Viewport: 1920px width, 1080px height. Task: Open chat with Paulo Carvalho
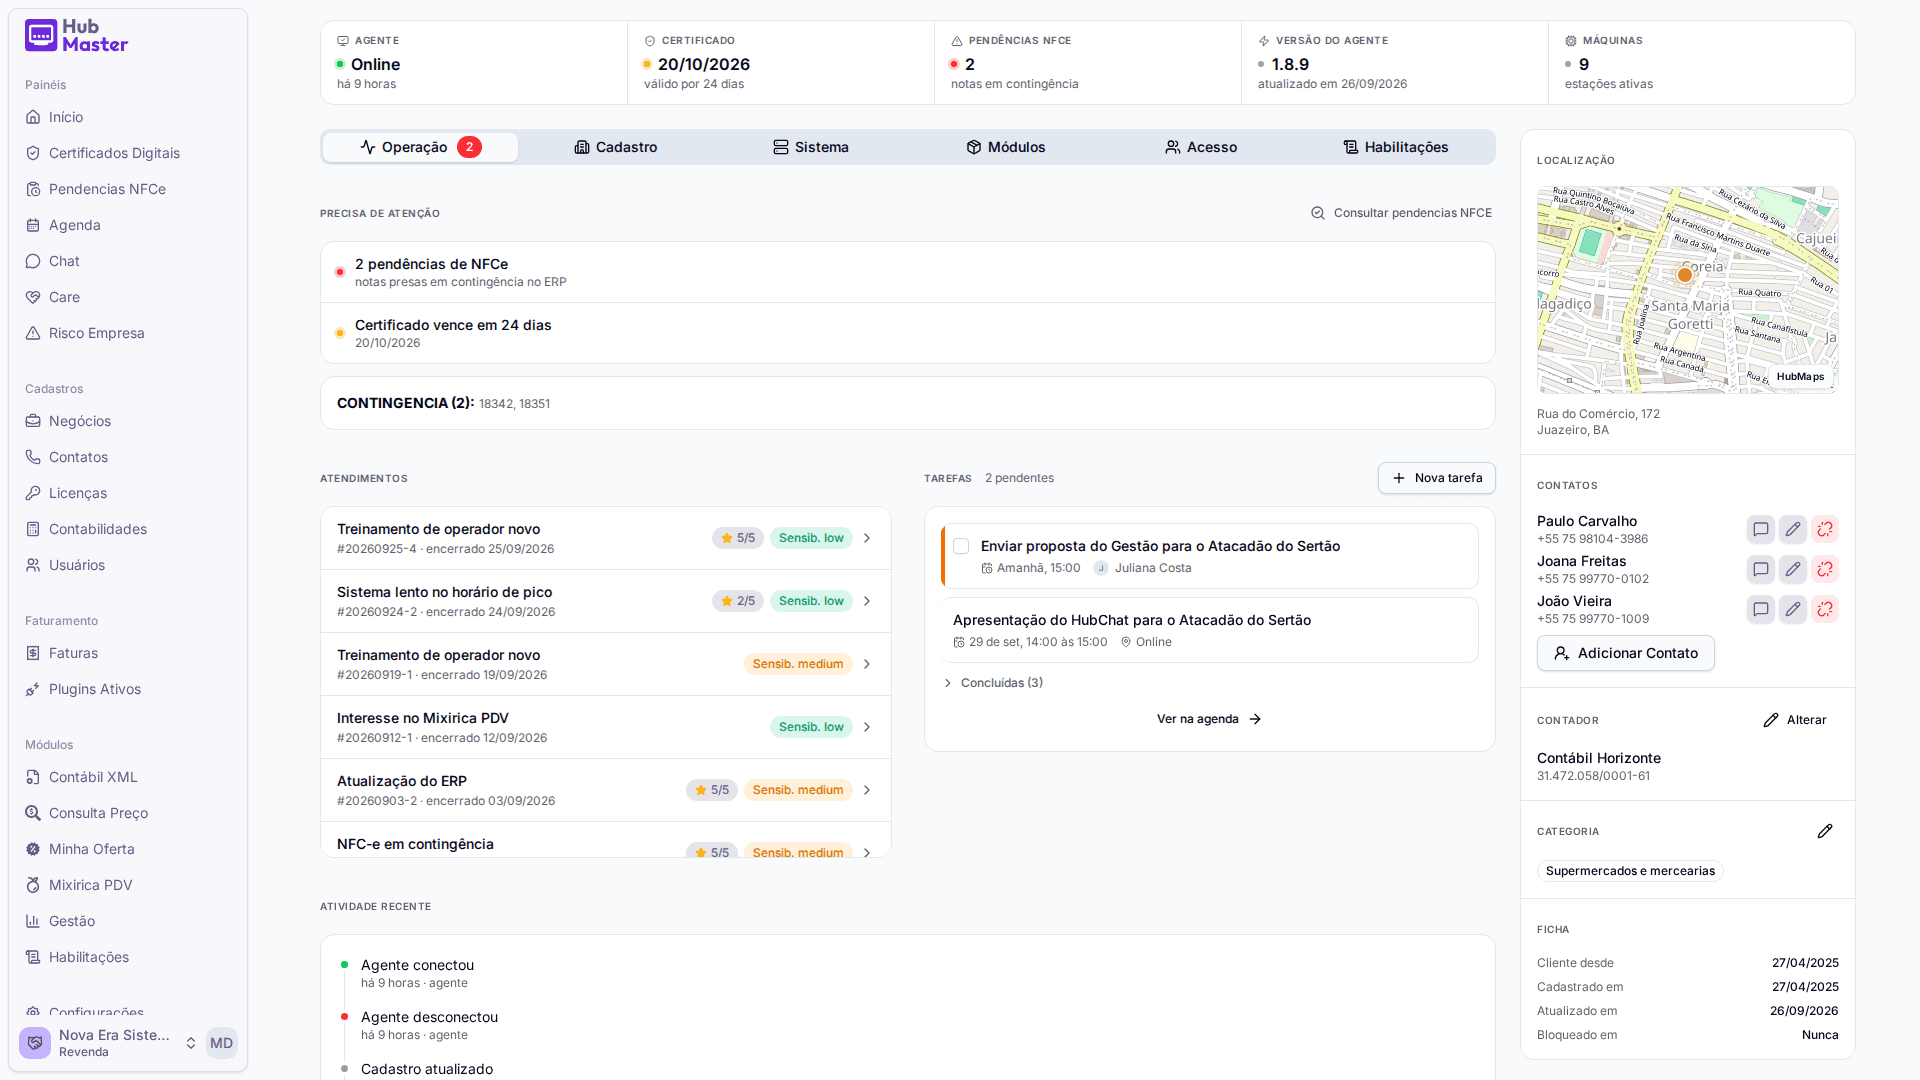click(1760, 529)
